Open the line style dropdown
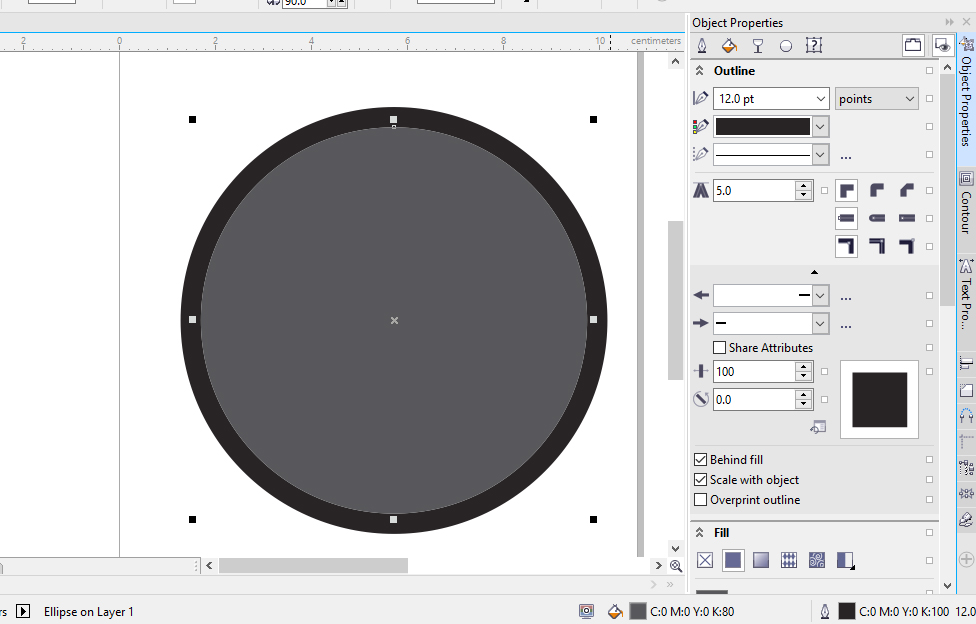976x624 pixels. (820, 154)
